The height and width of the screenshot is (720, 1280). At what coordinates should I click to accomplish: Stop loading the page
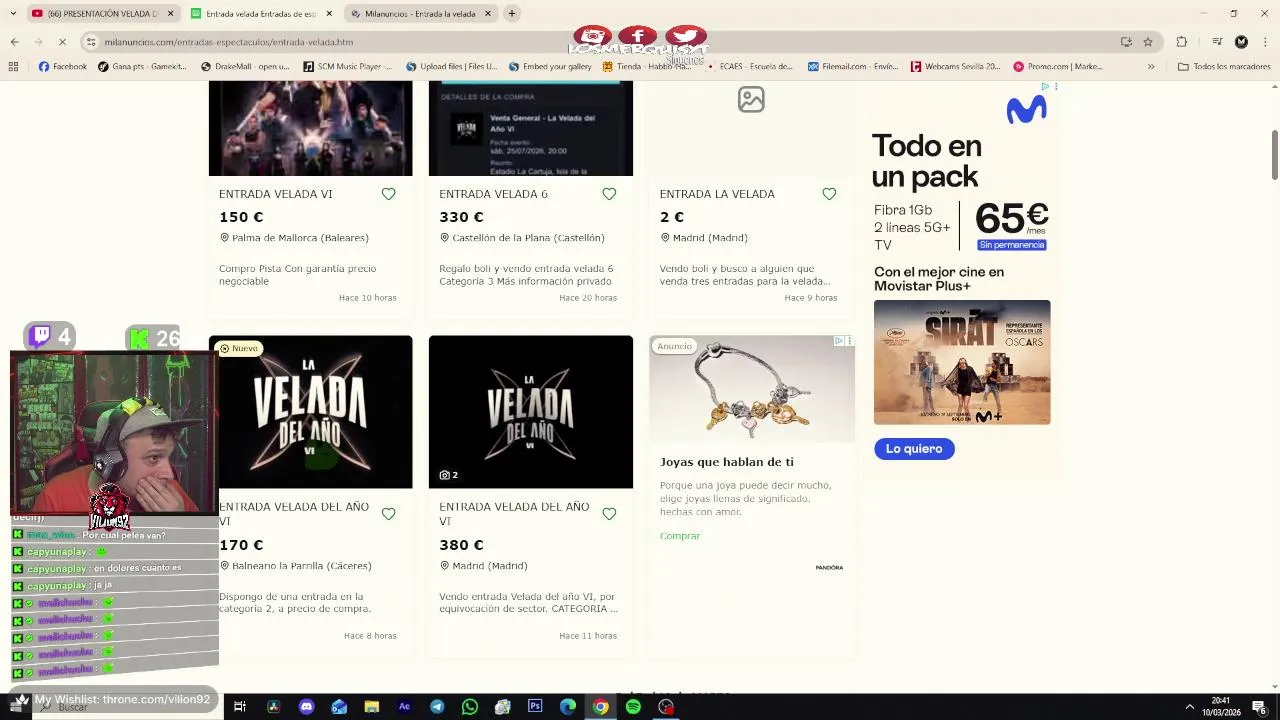tap(62, 42)
